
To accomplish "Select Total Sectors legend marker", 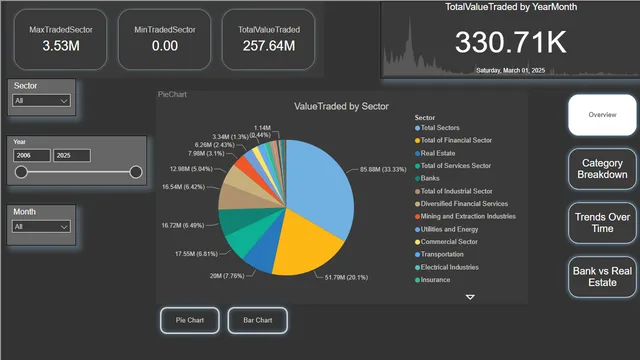I will coord(417,128).
